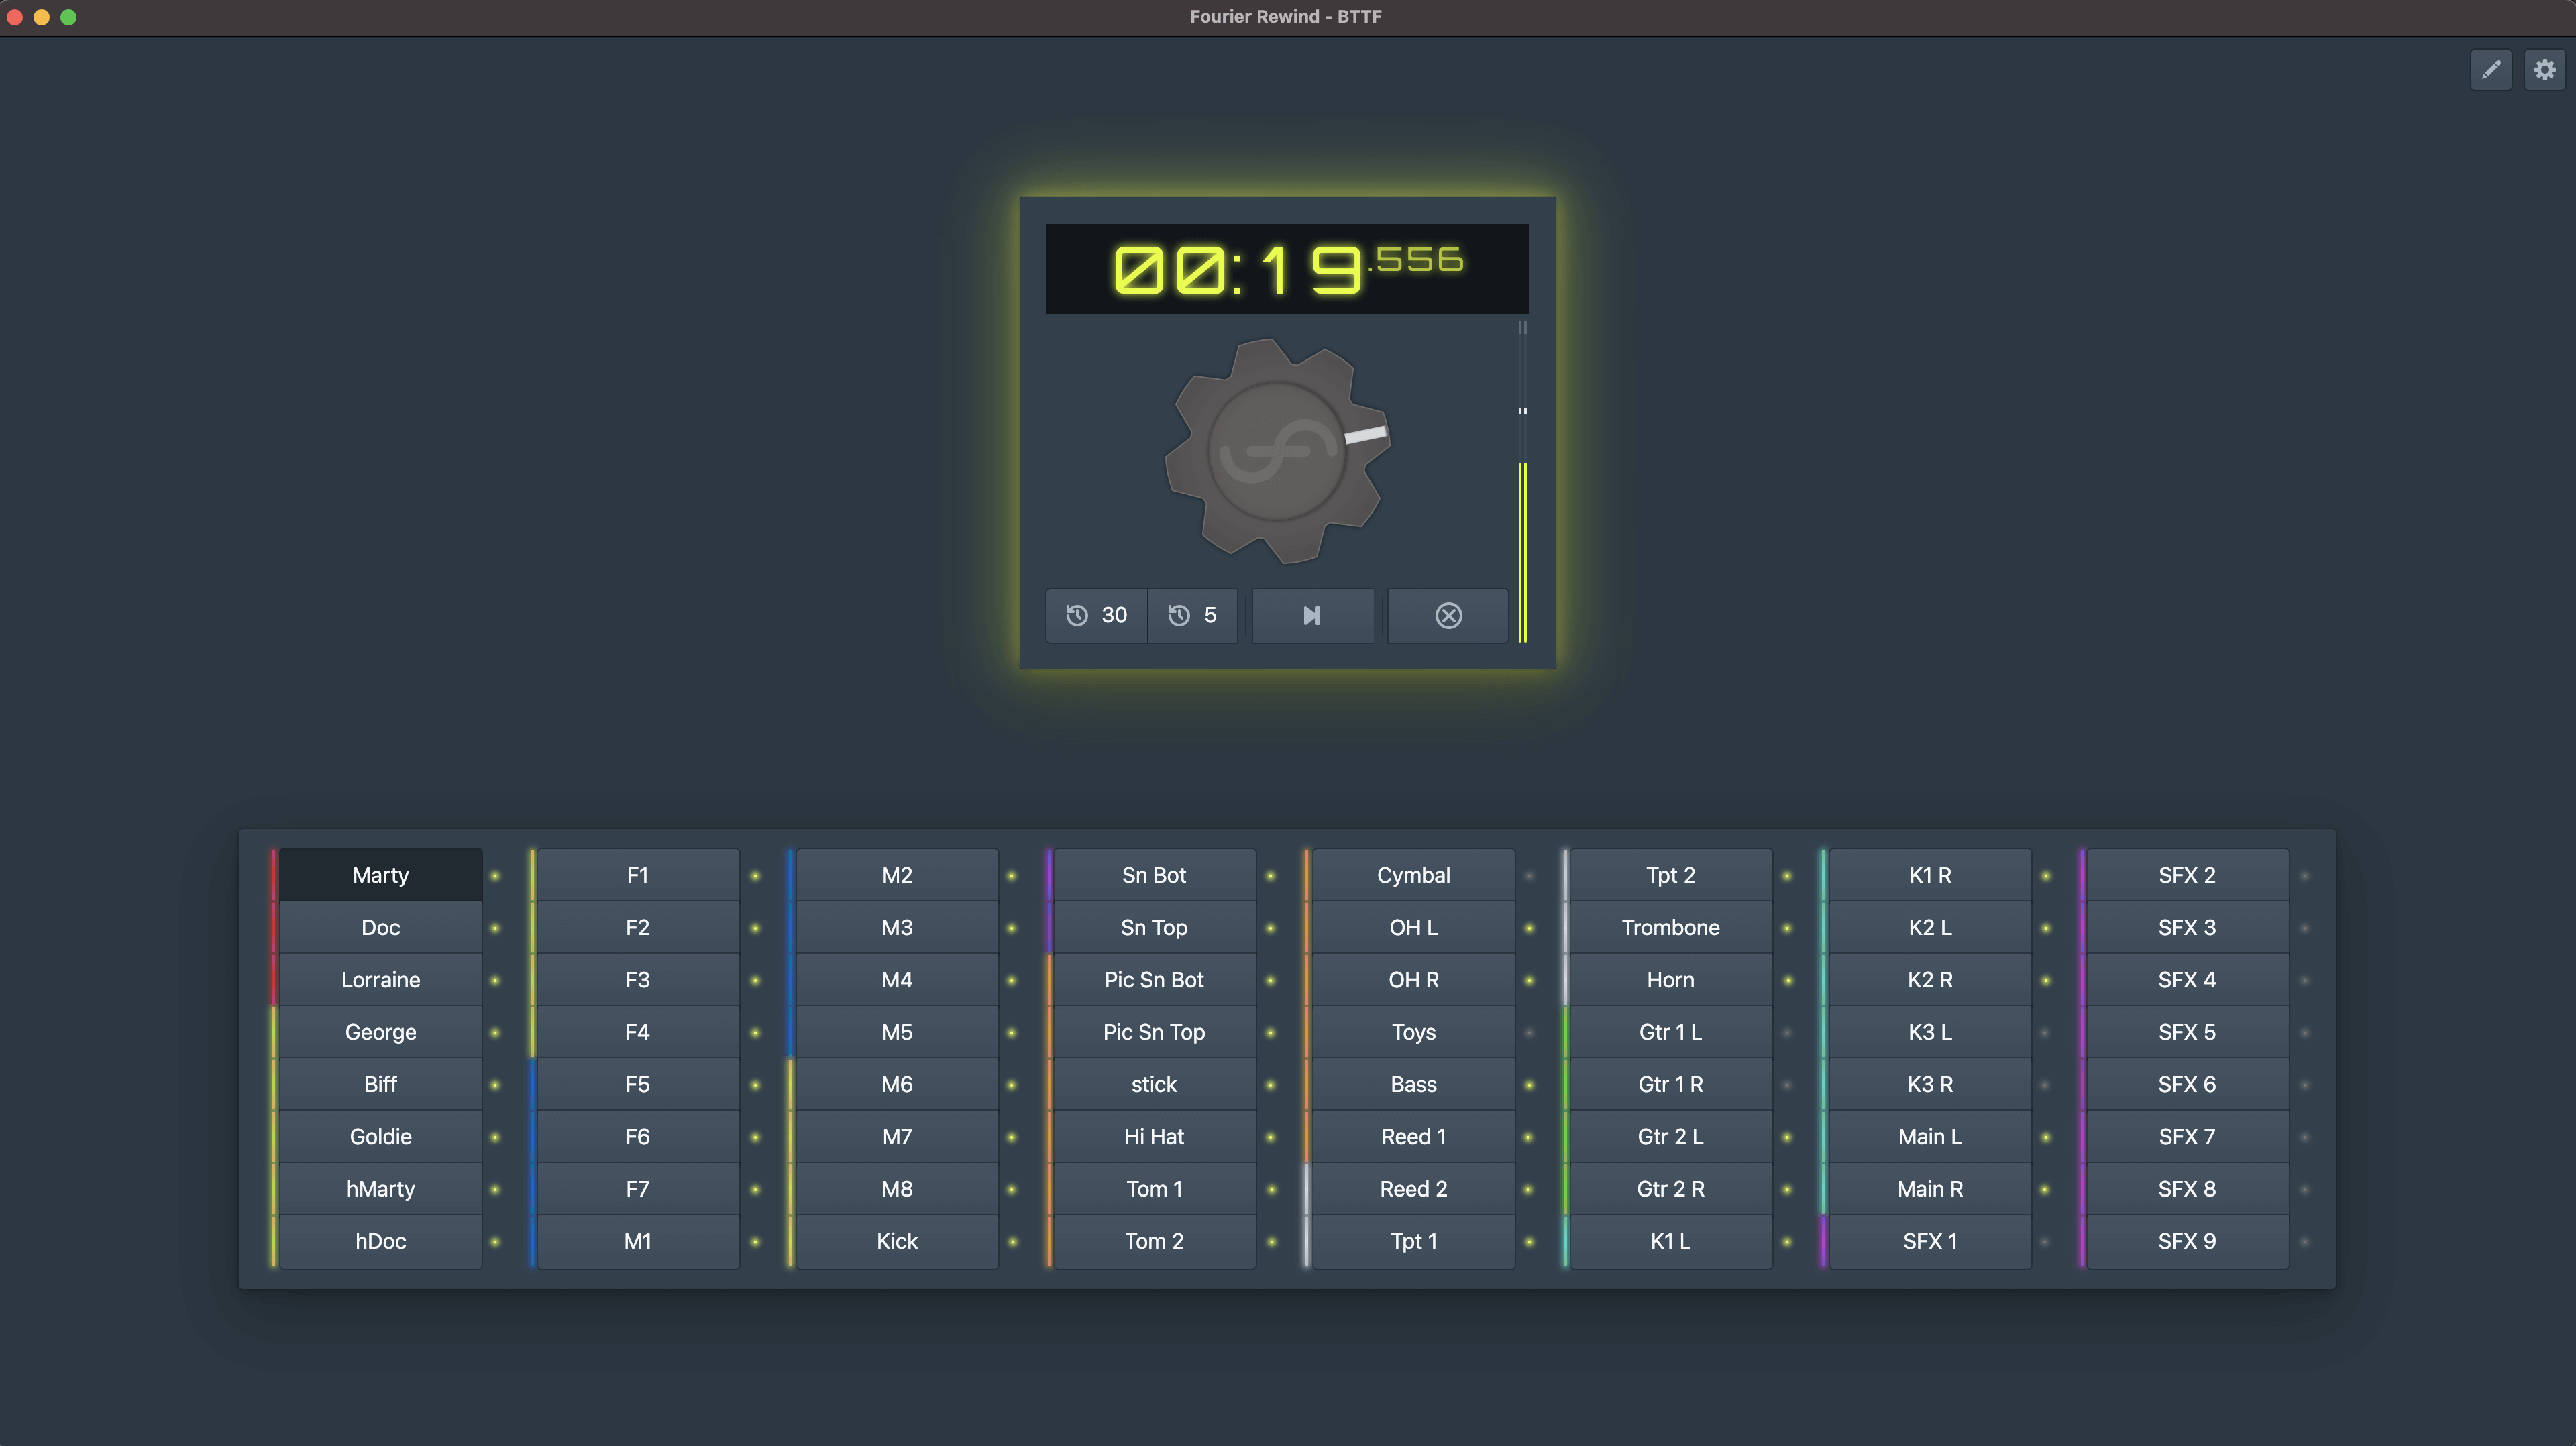Rewind 5 seconds
The image size is (2576, 1446).
[x=1193, y=615]
